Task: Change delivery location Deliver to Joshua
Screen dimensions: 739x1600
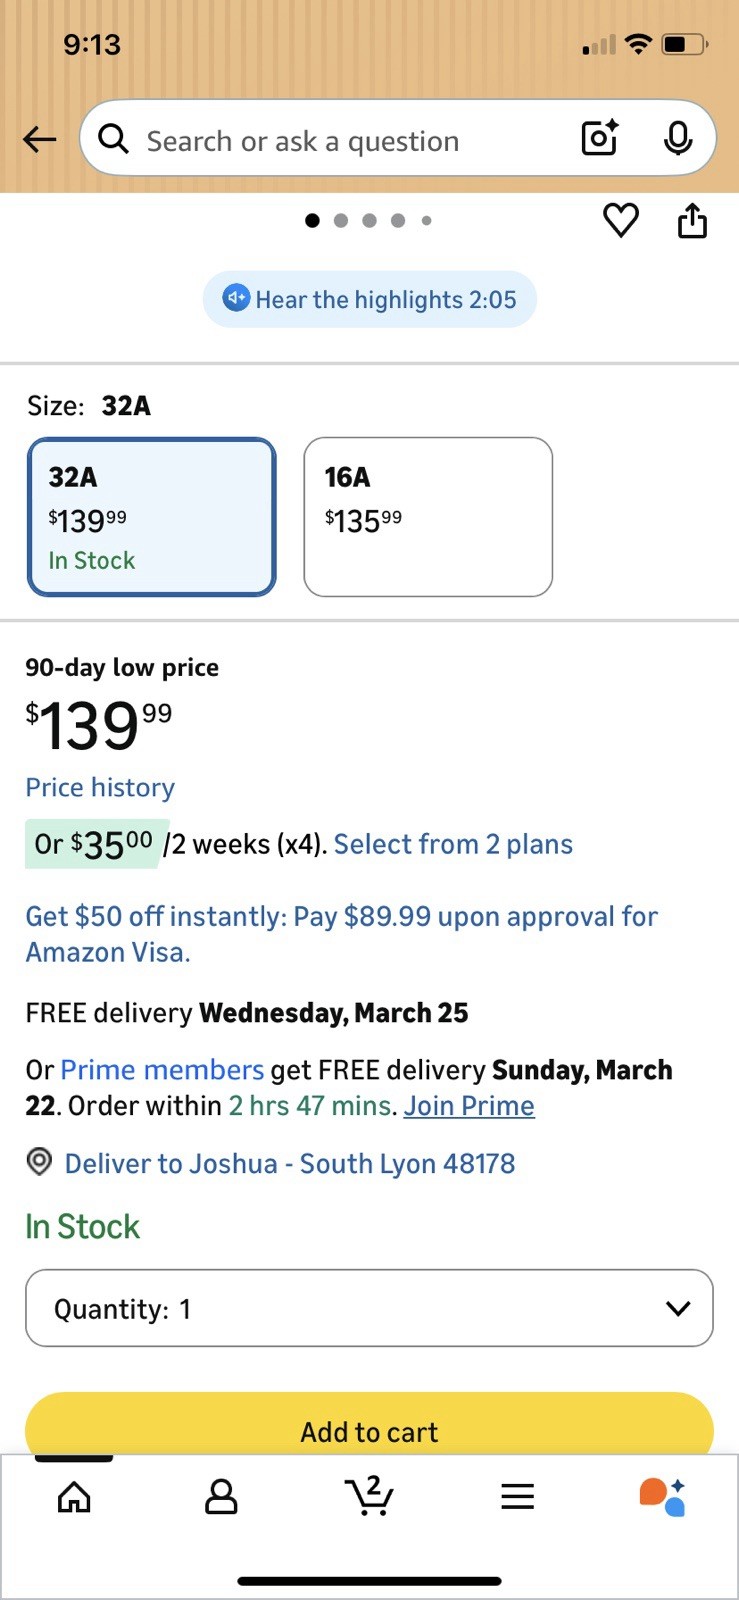Action: [x=289, y=1163]
